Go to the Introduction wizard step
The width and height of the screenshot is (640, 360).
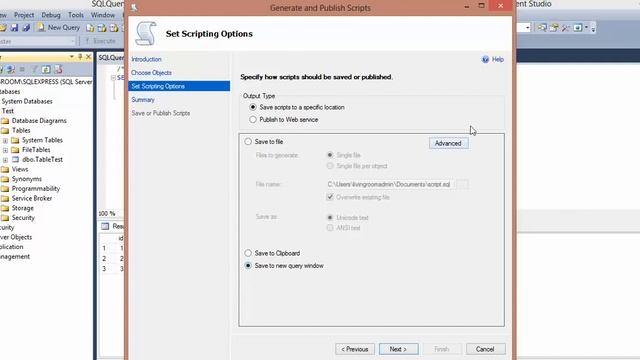pos(147,59)
